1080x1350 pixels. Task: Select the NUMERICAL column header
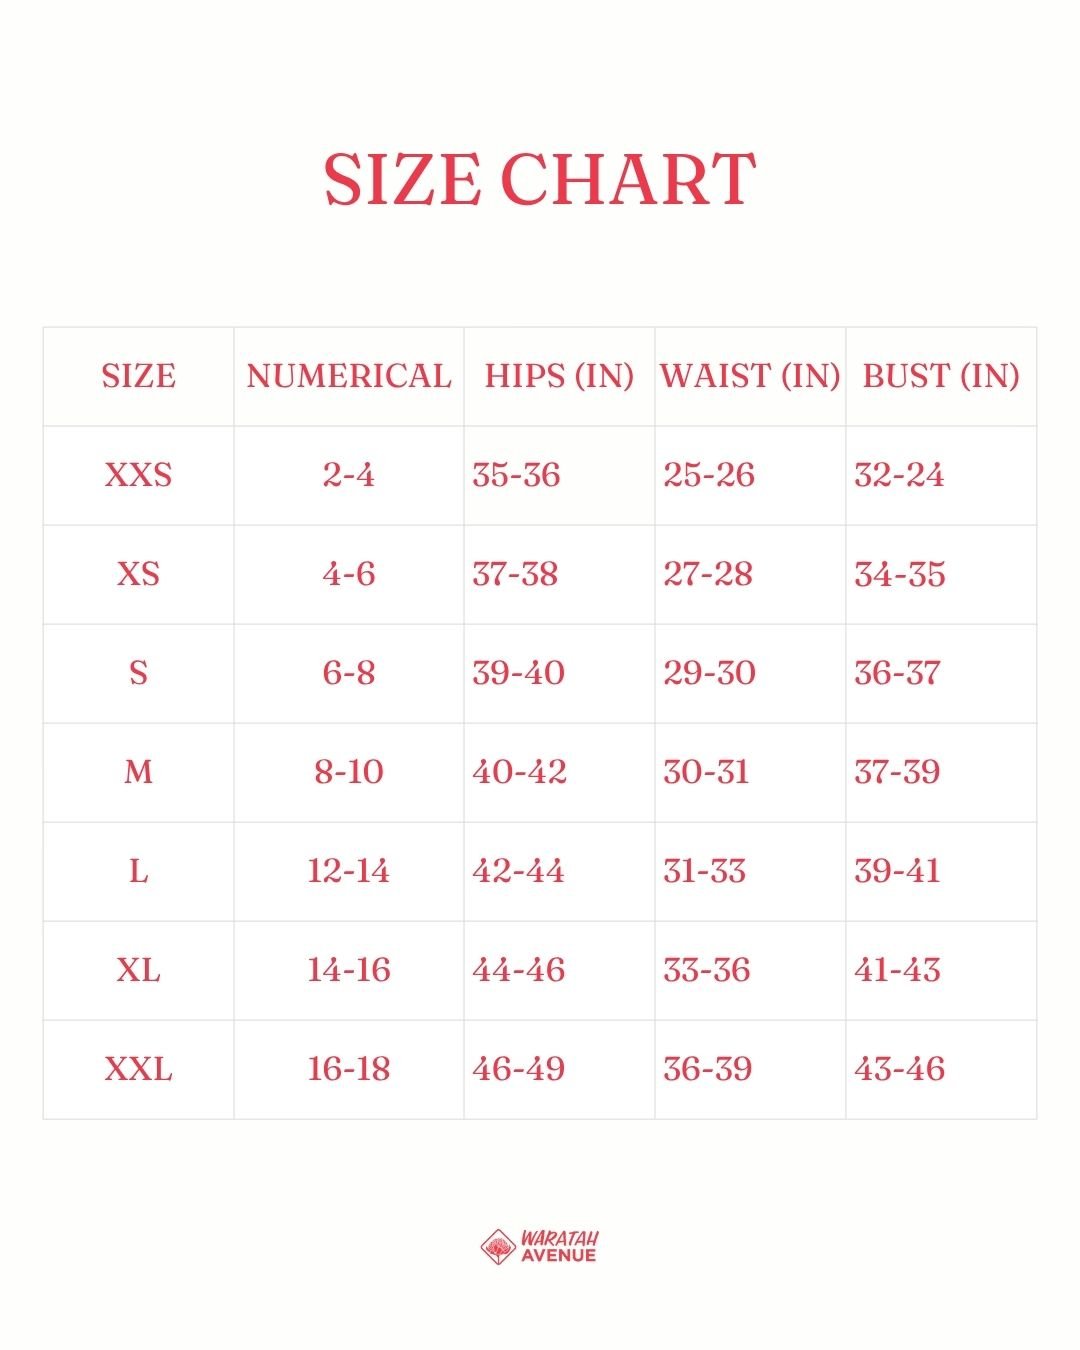point(349,376)
